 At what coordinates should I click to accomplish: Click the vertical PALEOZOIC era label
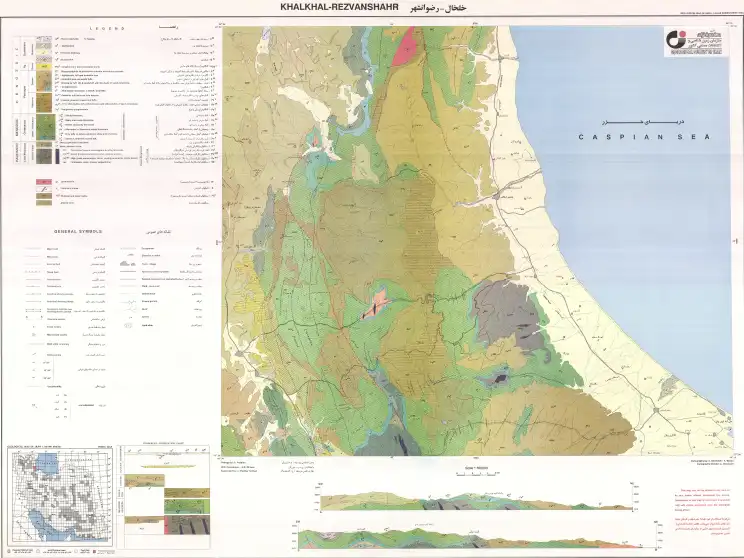pyautogui.click(x=16, y=154)
